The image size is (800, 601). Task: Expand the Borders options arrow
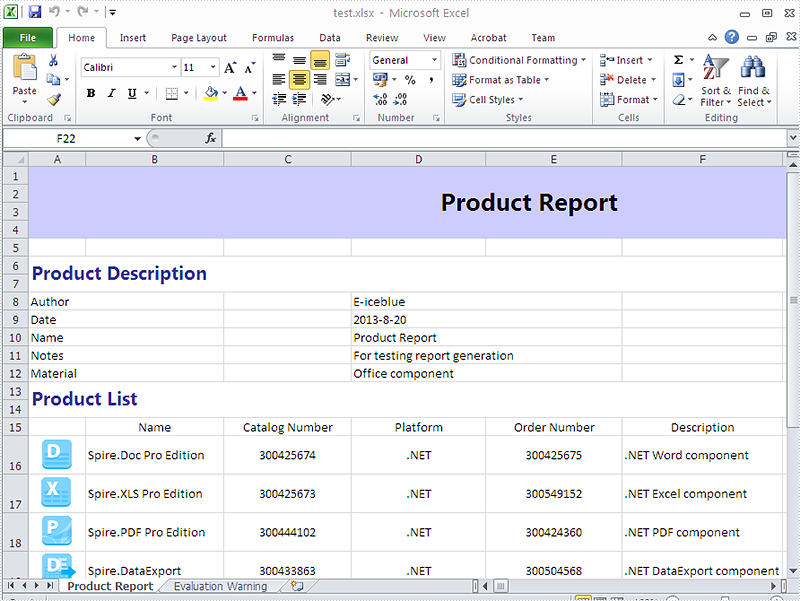(186, 93)
